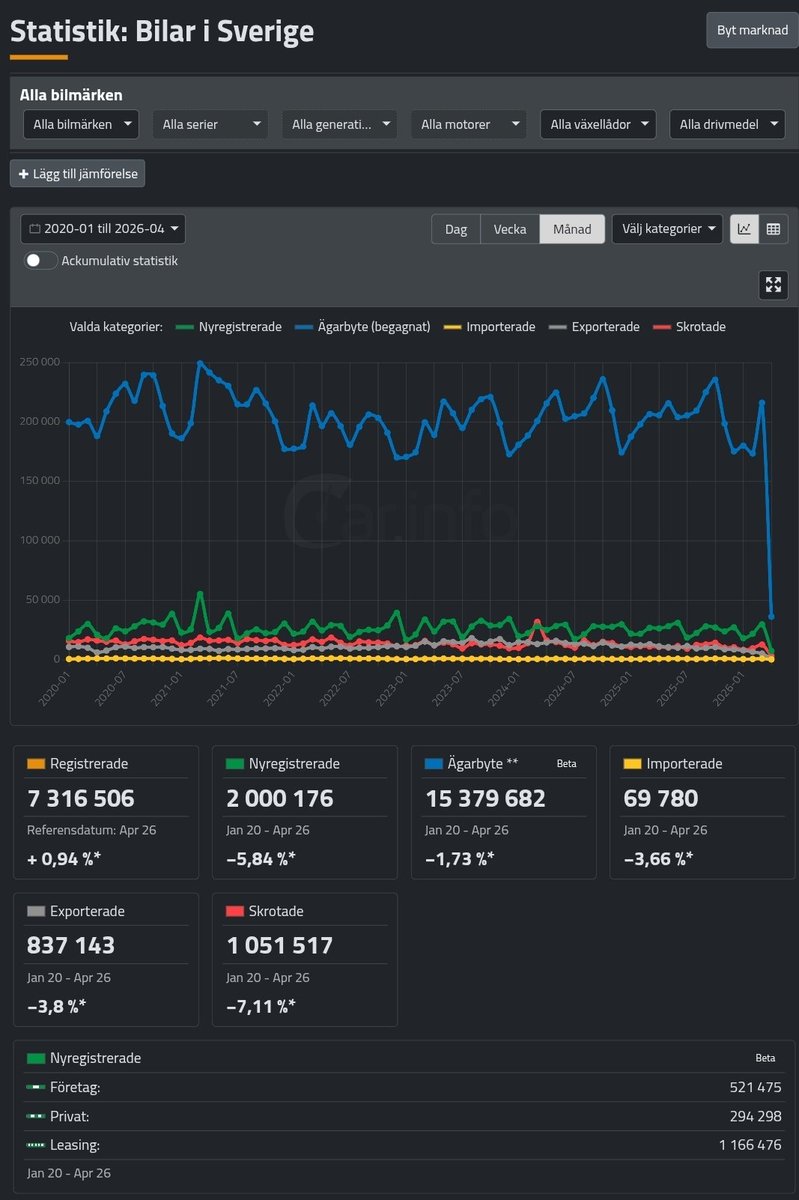Open Alla generationer dropdown

click(x=340, y=125)
